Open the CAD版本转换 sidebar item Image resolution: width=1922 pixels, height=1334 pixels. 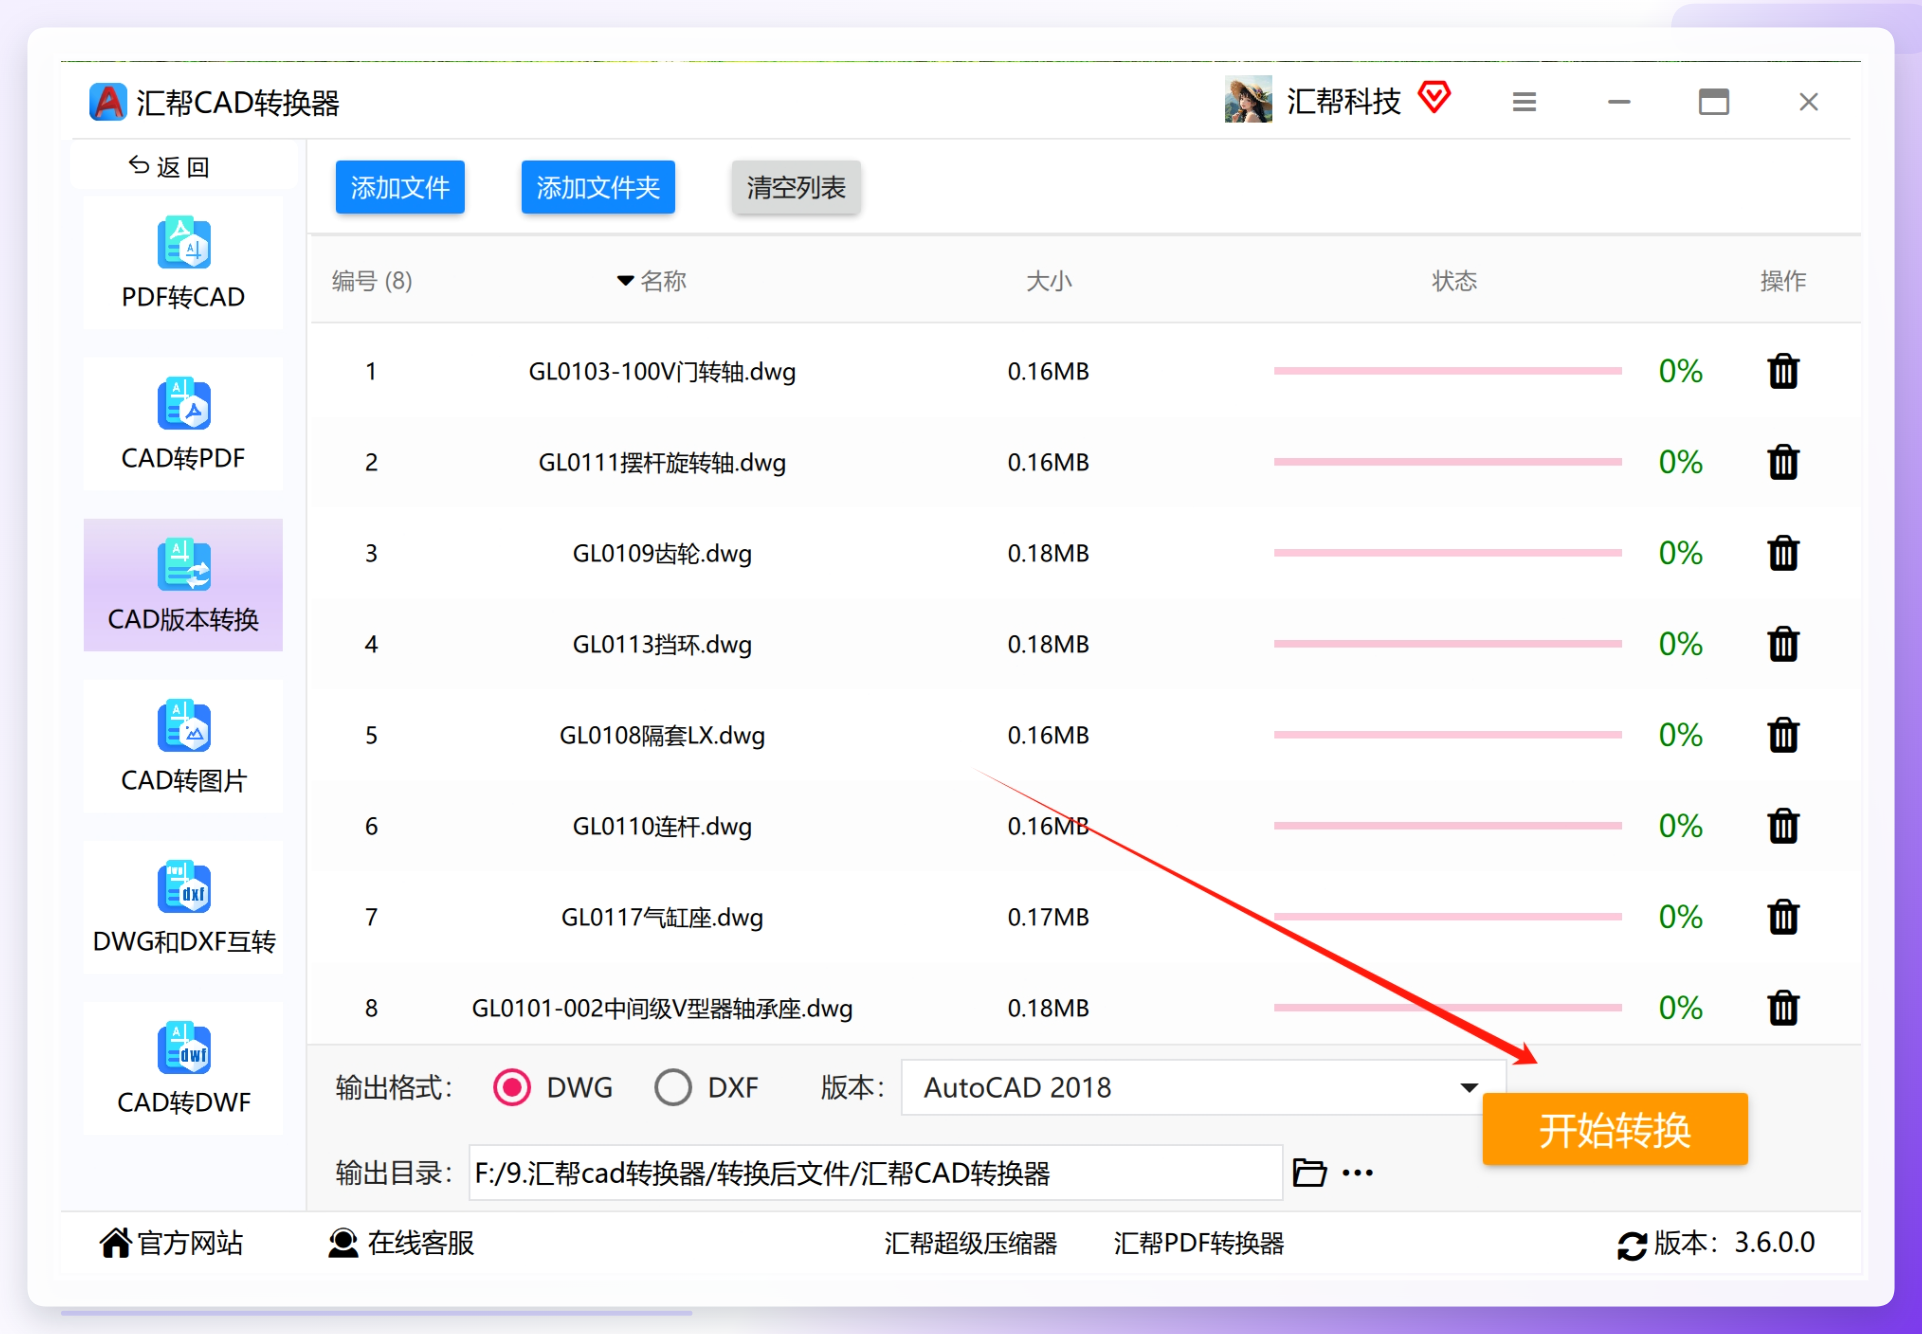(x=183, y=585)
